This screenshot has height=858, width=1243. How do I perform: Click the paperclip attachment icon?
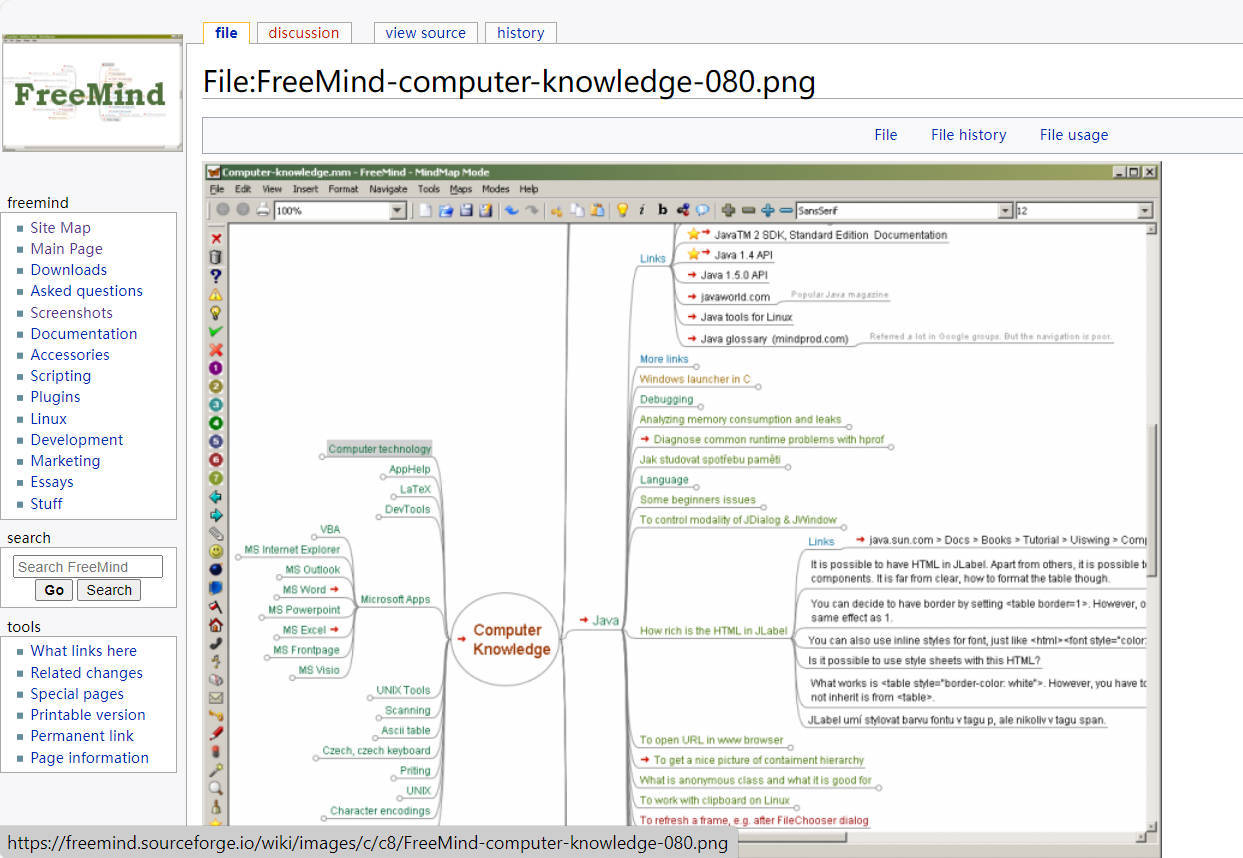click(216, 533)
